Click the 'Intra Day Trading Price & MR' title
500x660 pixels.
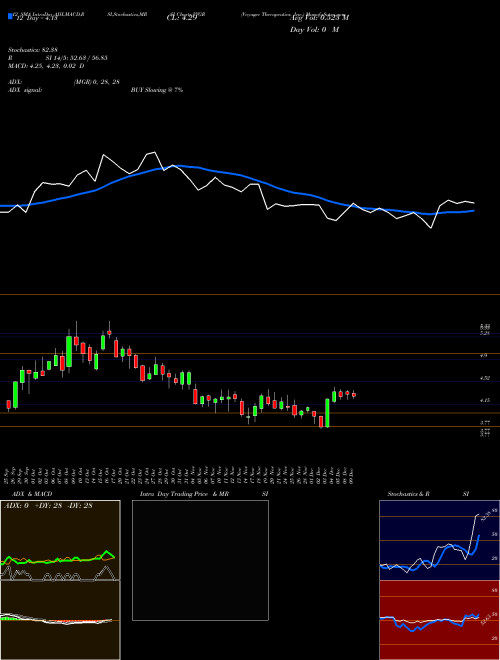pyautogui.click(x=184, y=494)
